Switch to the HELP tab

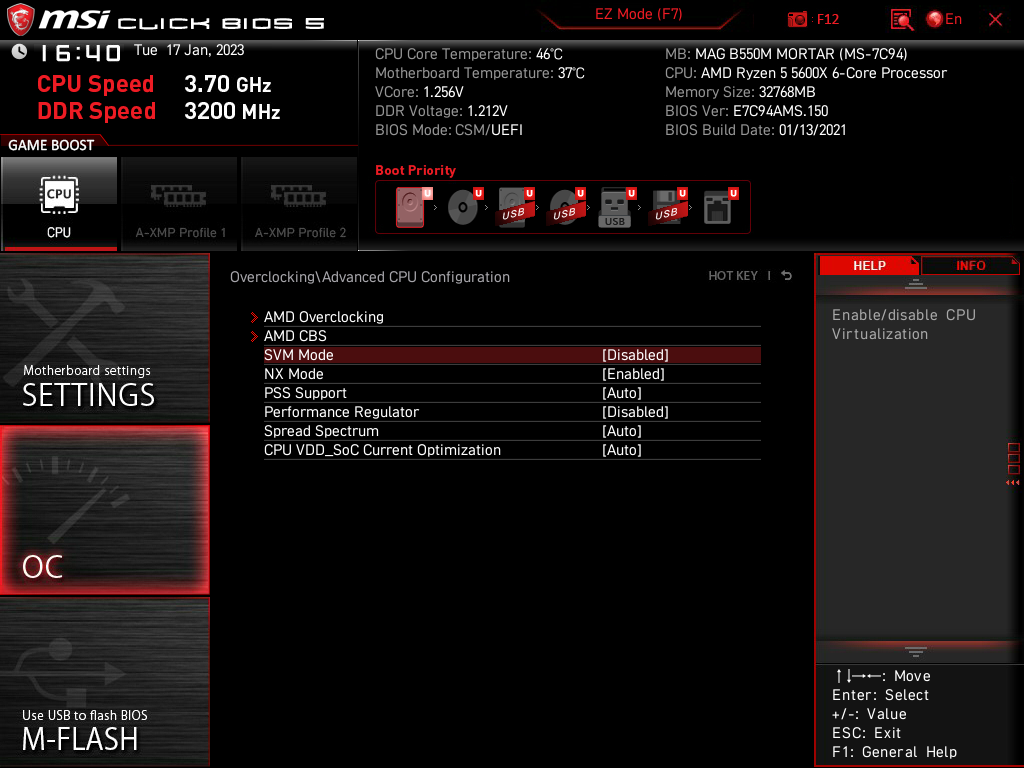tap(869, 265)
